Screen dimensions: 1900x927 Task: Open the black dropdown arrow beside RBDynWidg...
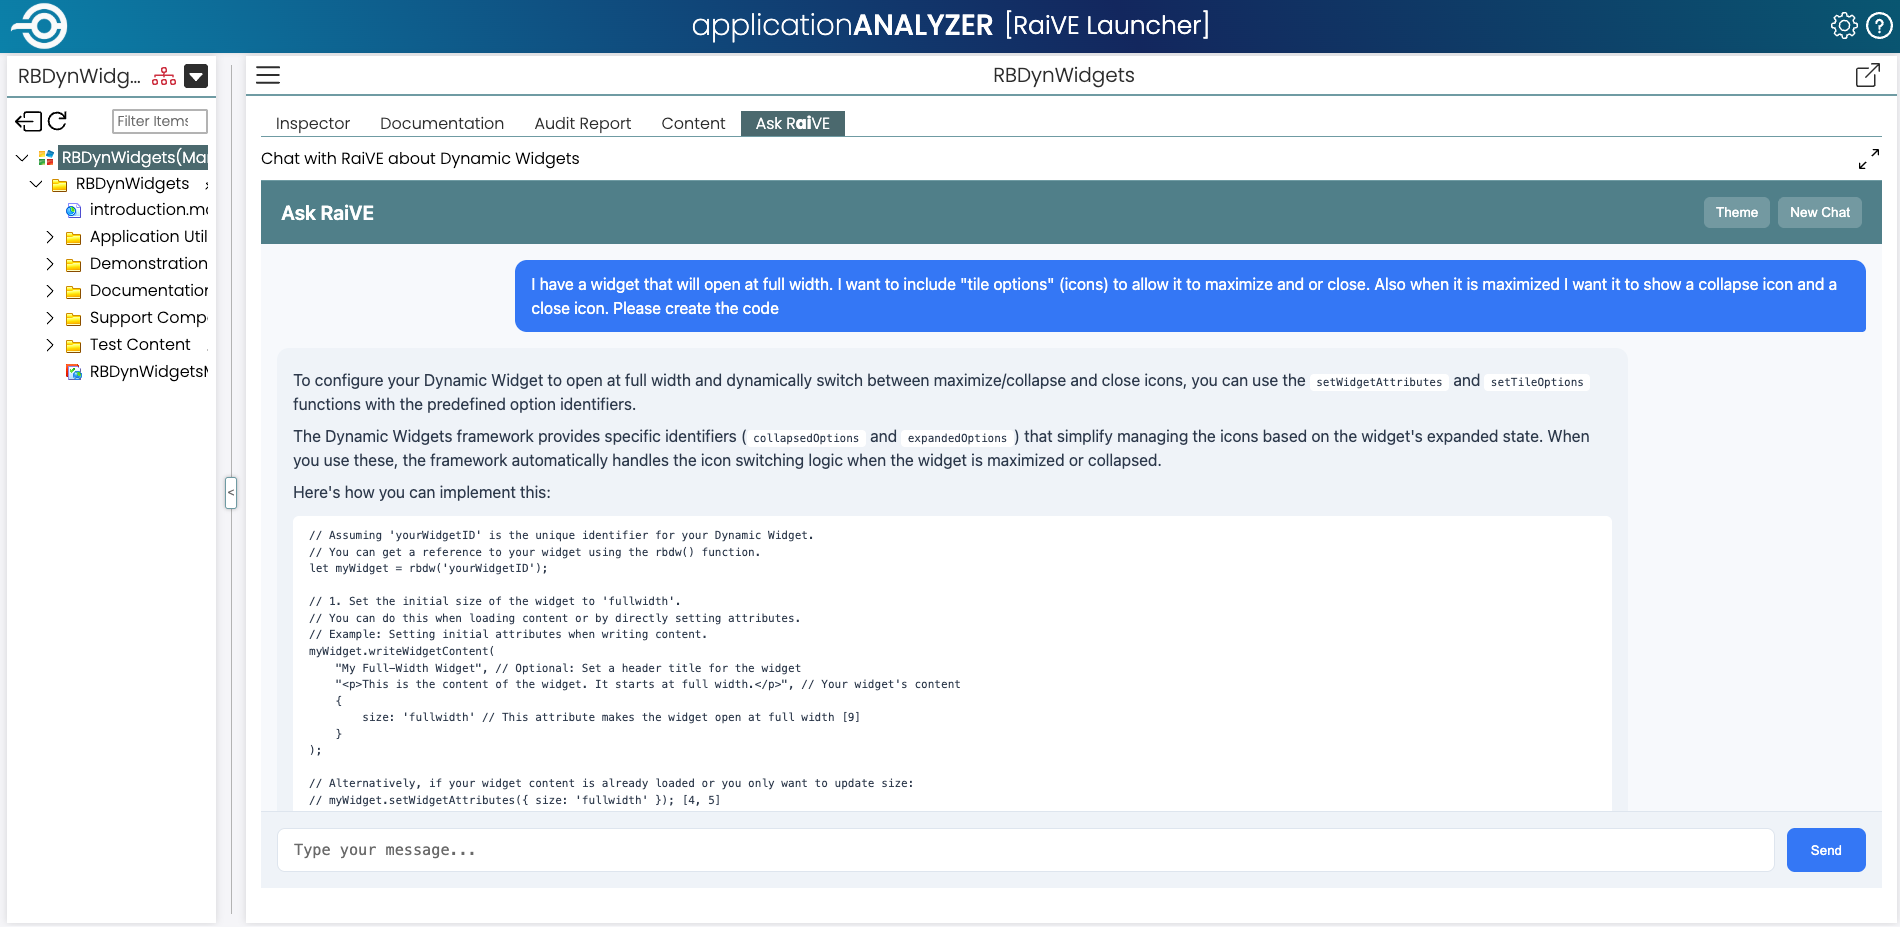(197, 77)
